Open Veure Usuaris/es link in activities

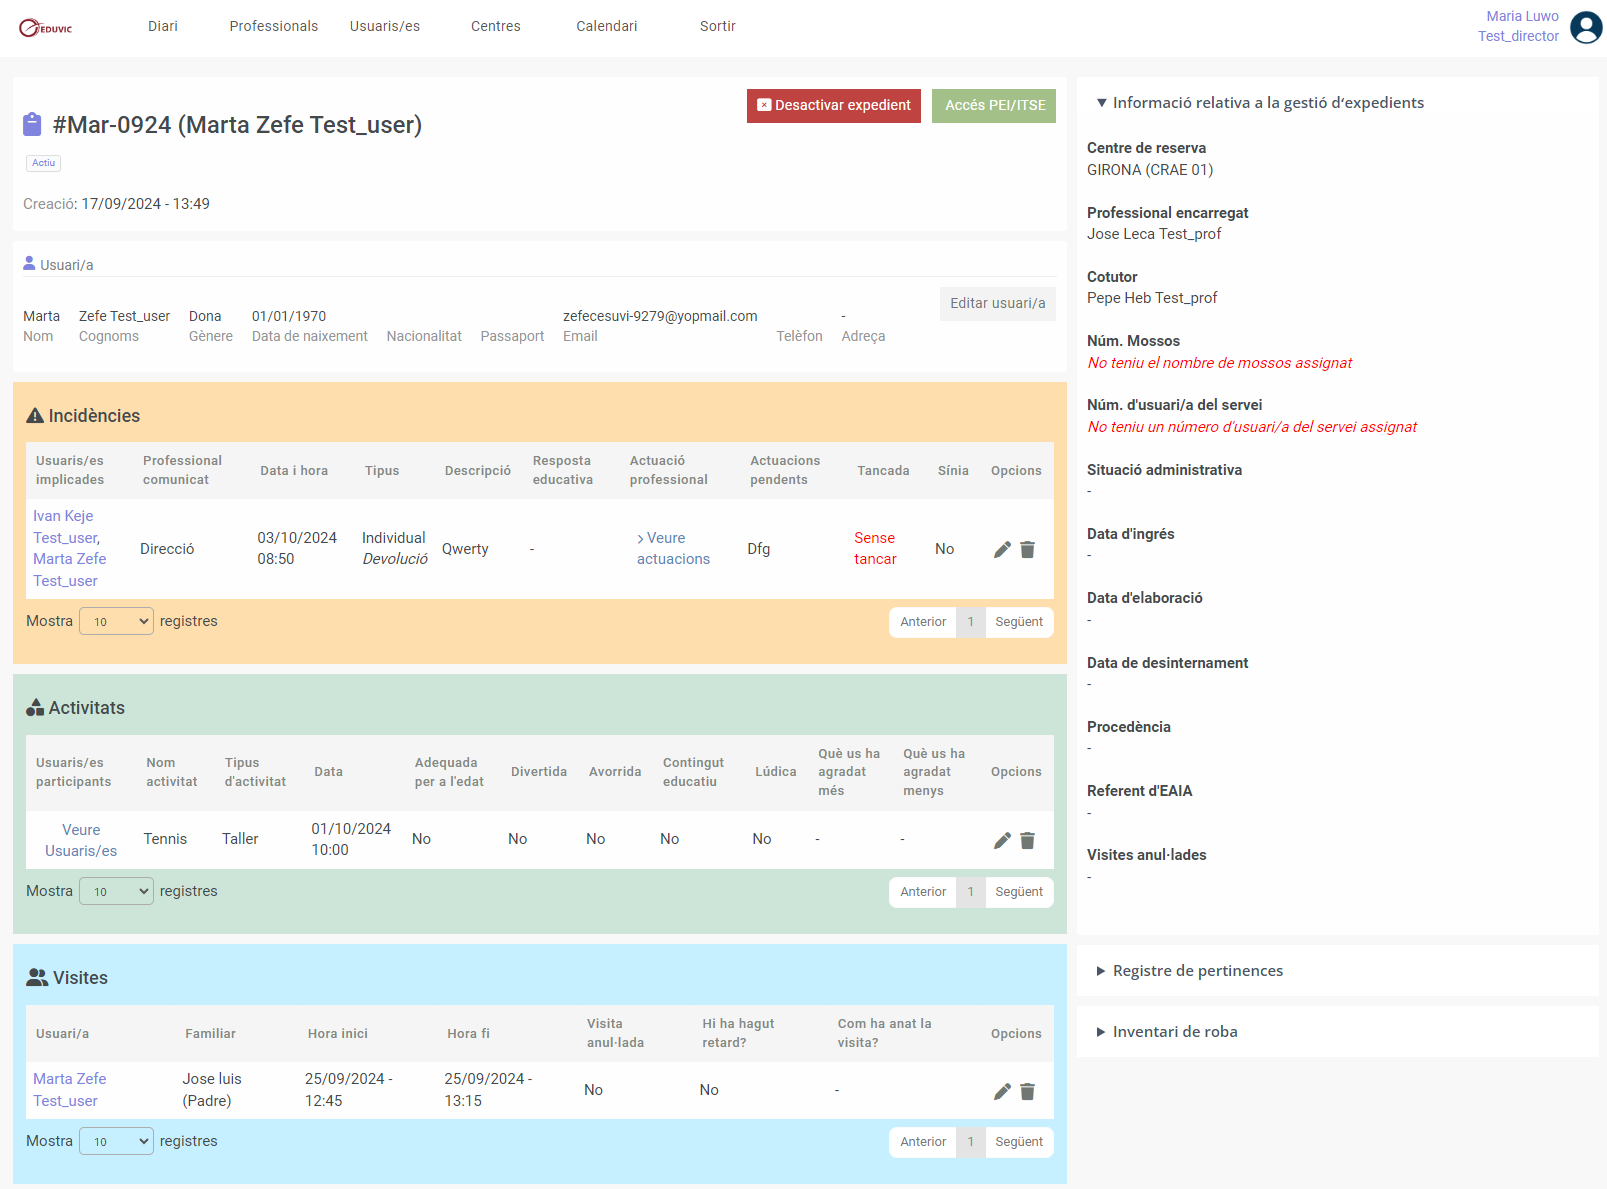[81, 840]
